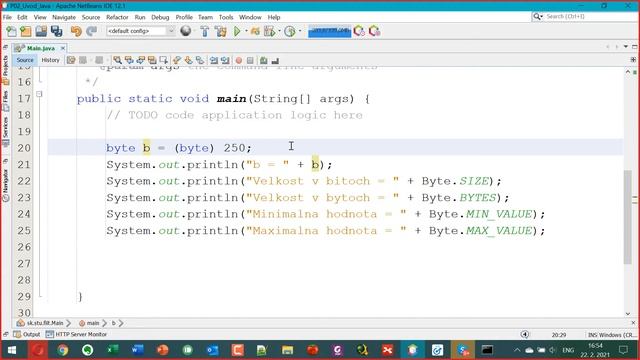Click the Toggle Bookmark icon
This screenshot has height=360, width=640.
[200, 60]
